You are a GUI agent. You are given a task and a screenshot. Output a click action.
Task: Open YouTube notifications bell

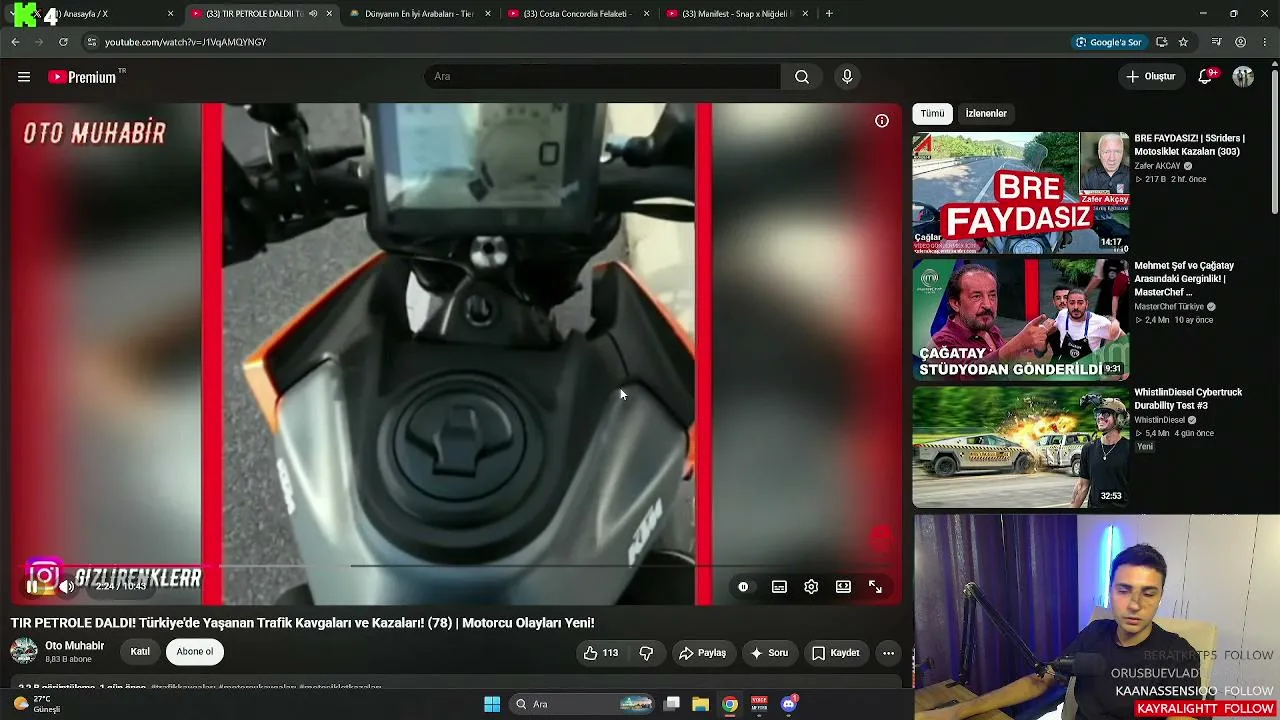pyautogui.click(x=1205, y=77)
